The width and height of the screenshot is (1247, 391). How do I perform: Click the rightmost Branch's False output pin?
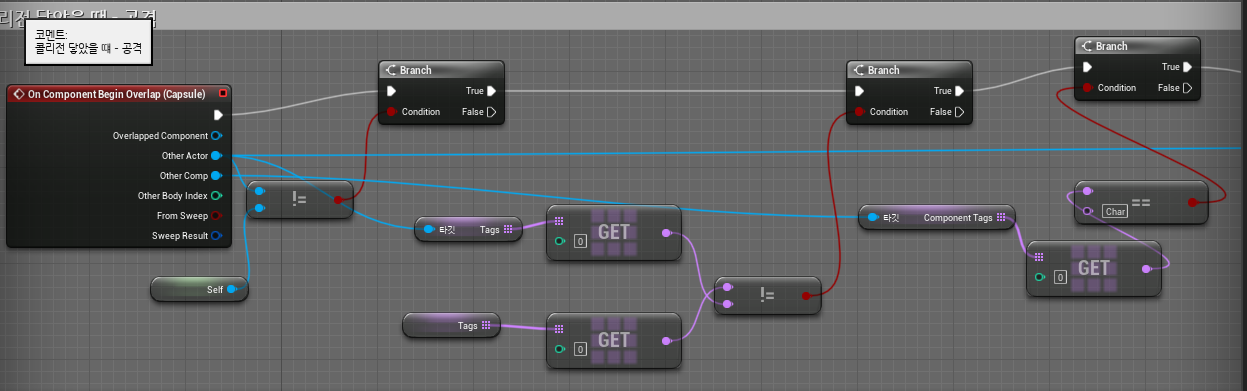click(1188, 88)
